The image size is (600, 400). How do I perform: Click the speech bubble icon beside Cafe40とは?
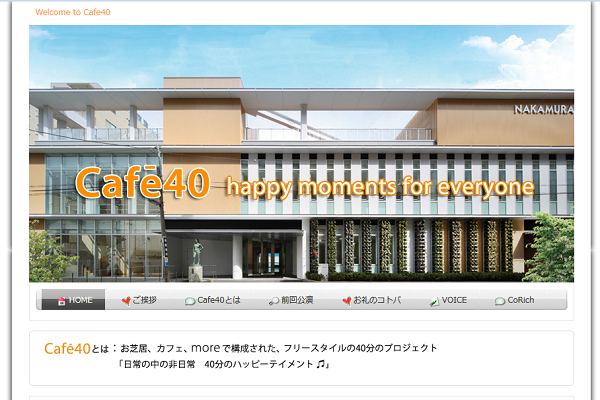point(190,300)
